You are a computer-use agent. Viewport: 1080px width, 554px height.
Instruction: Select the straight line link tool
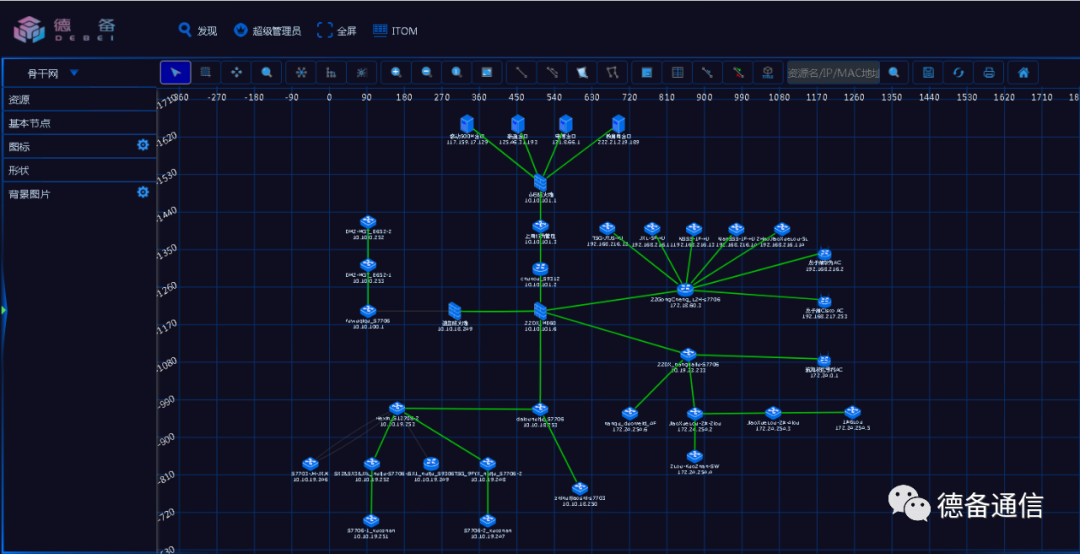coord(521,72)
